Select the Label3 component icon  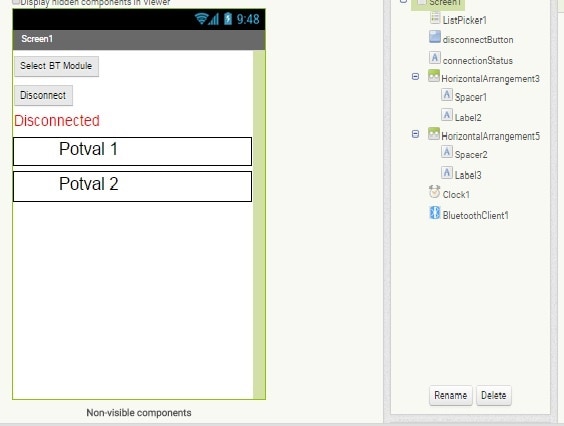tap(447, 173)
